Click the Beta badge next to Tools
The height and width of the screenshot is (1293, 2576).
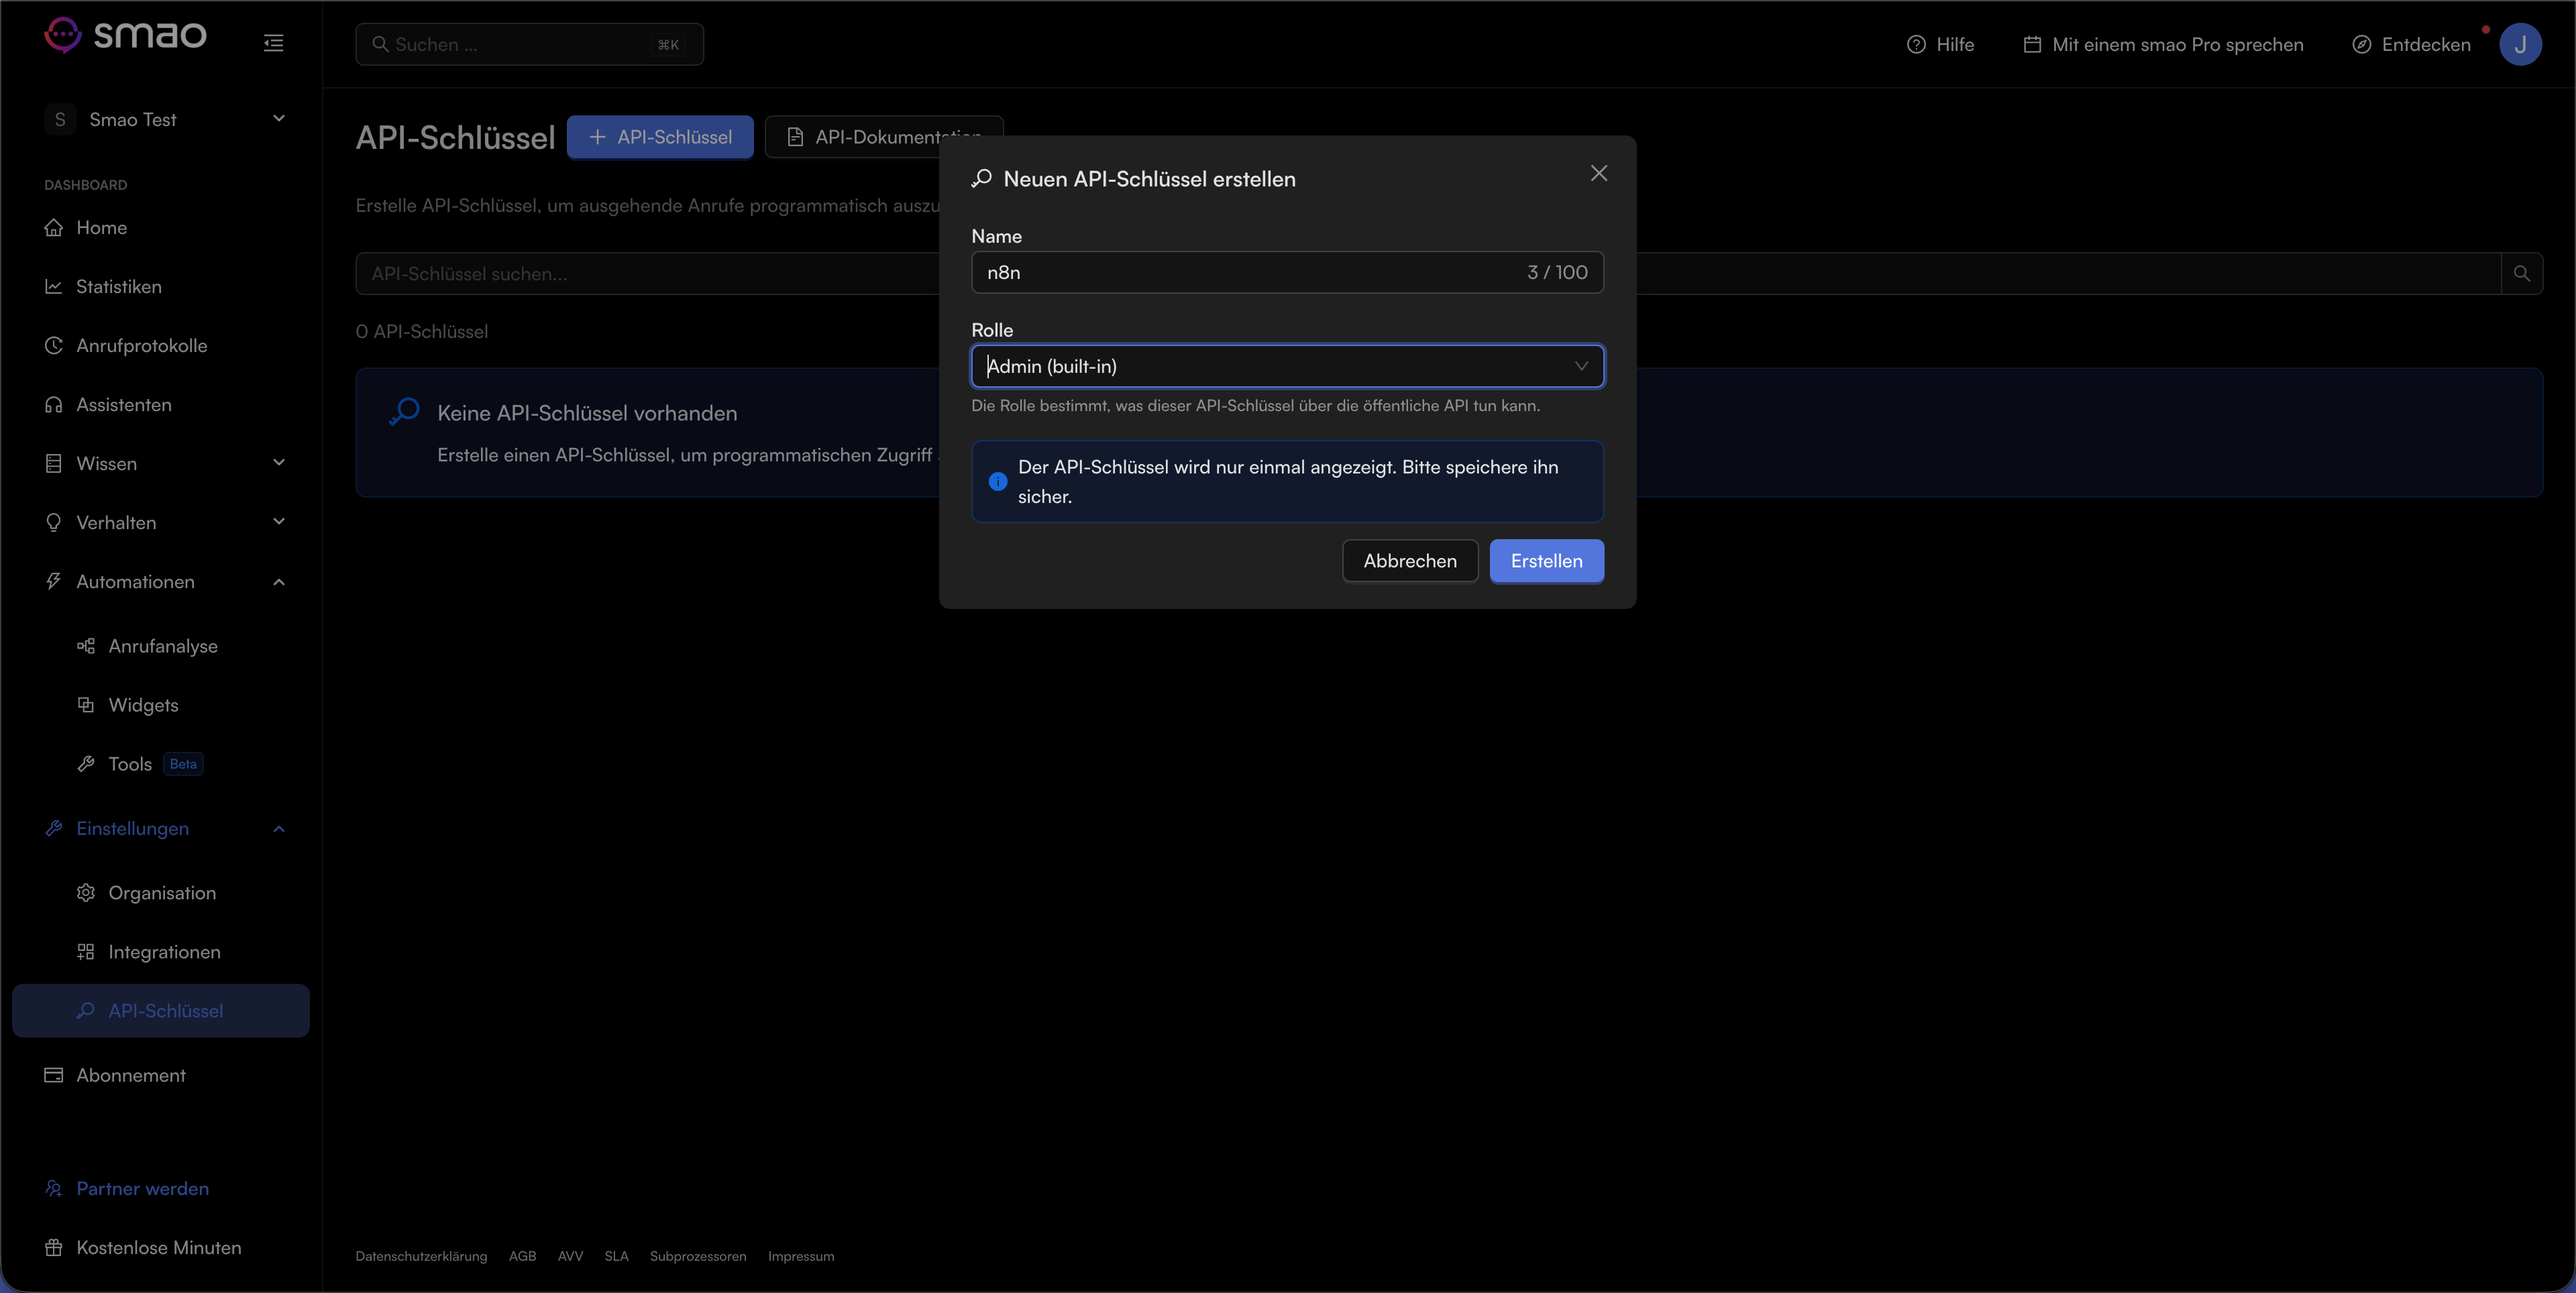(x=183, y=764)
